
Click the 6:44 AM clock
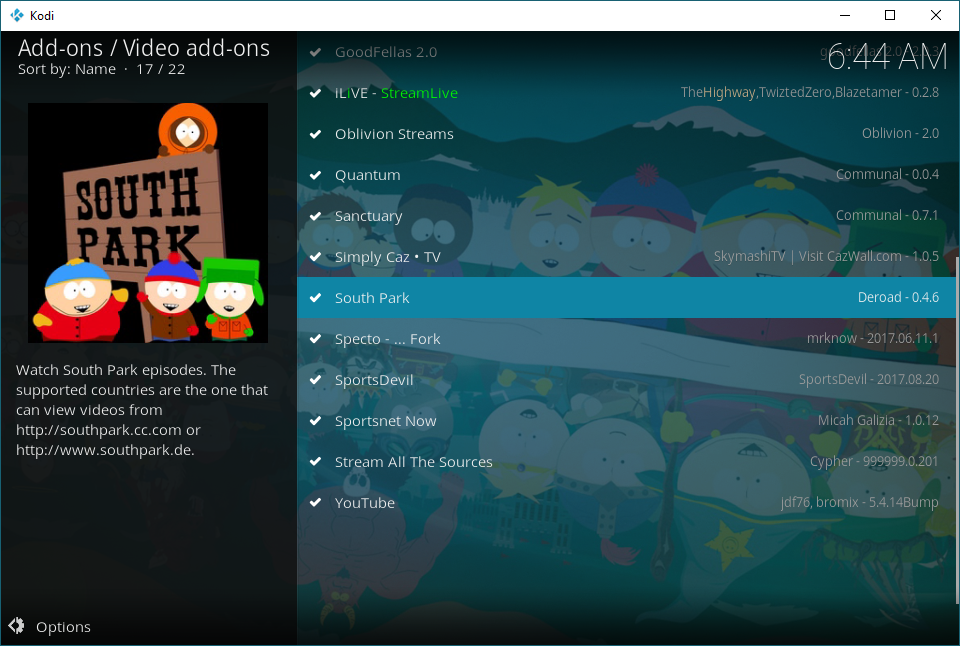point(887,58)
